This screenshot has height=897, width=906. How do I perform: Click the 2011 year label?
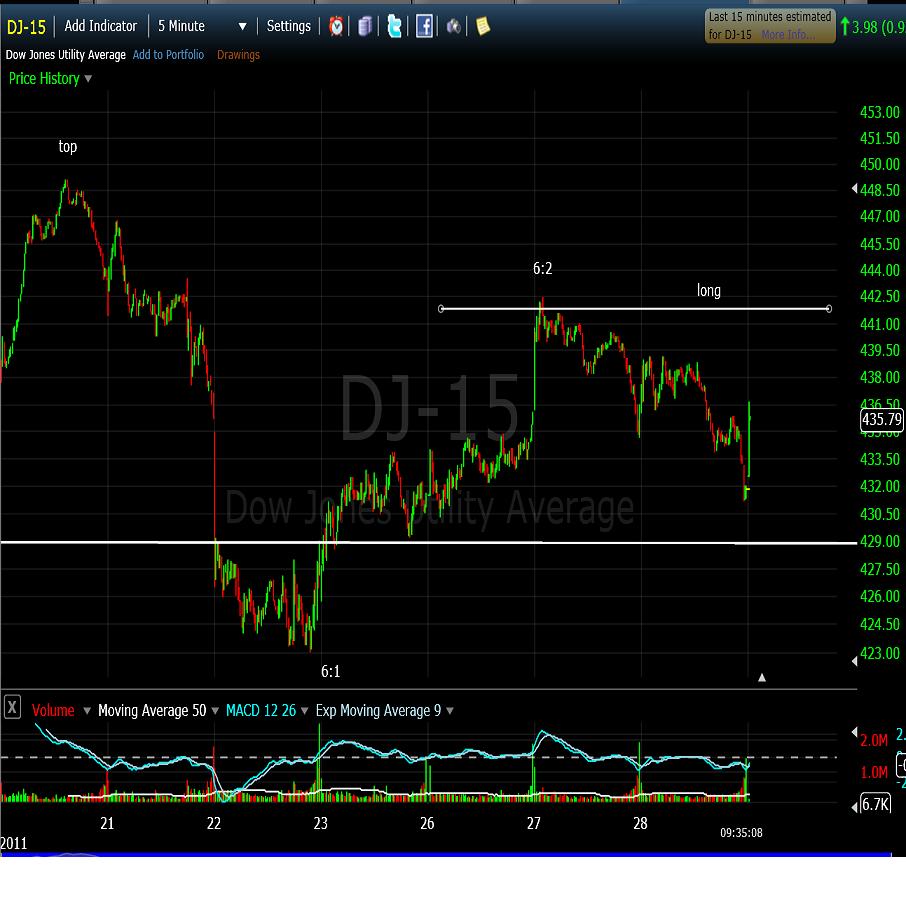click(x=14, y=843)
